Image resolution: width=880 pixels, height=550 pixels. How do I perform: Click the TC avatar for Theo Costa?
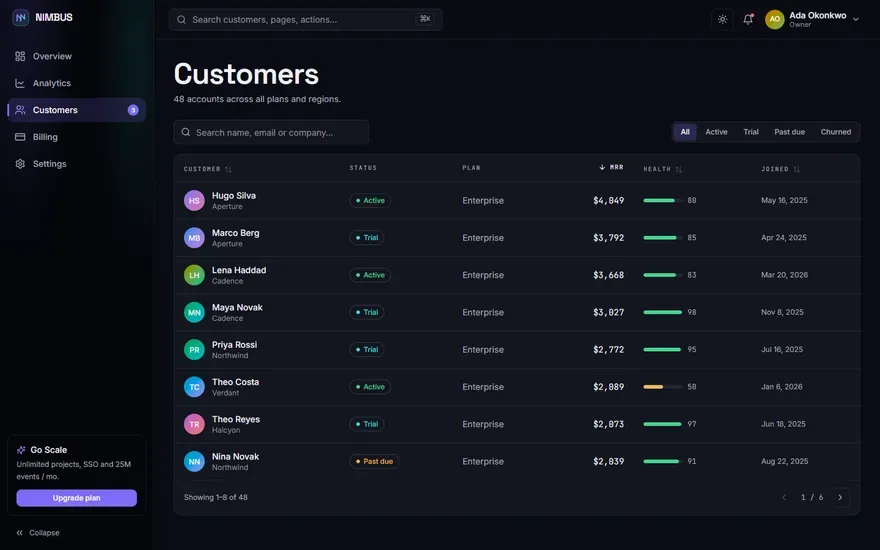(194, 387)
